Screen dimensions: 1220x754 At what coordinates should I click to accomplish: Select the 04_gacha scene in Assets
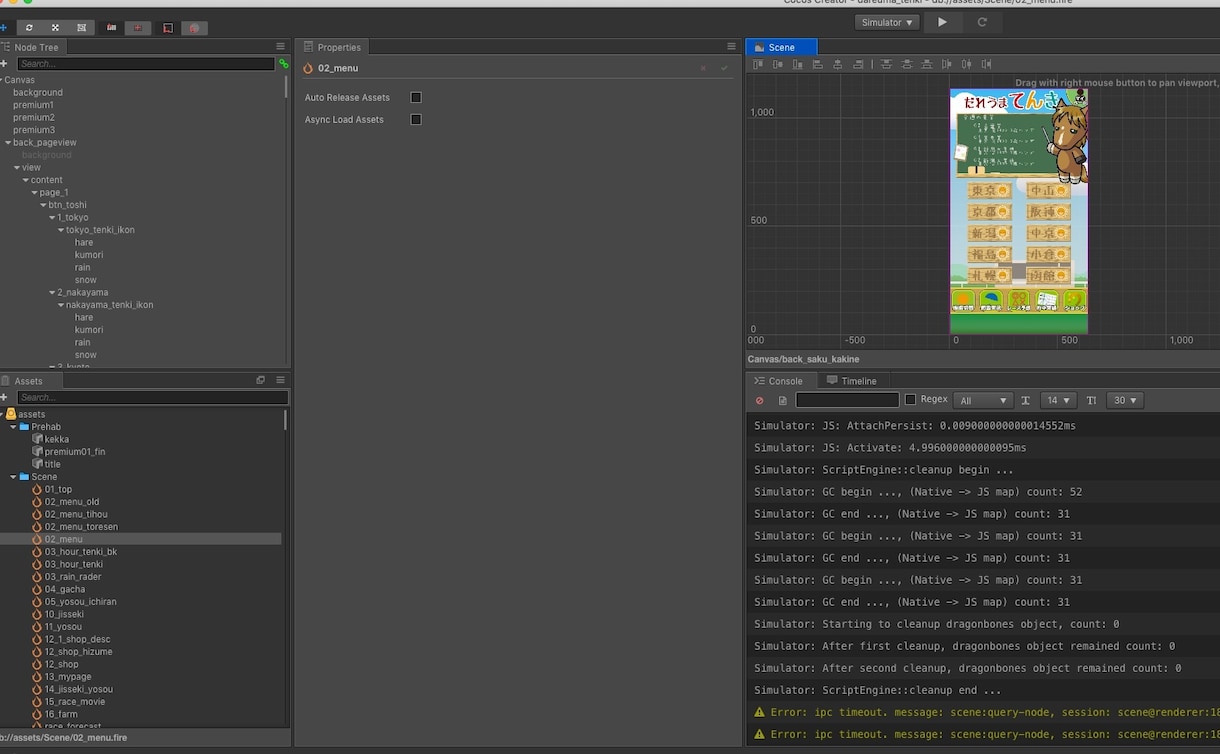click(x=65, y=590)
